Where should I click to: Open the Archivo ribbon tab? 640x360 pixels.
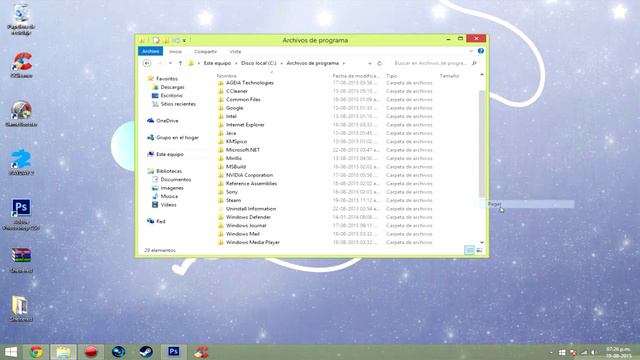pos(151,51)
